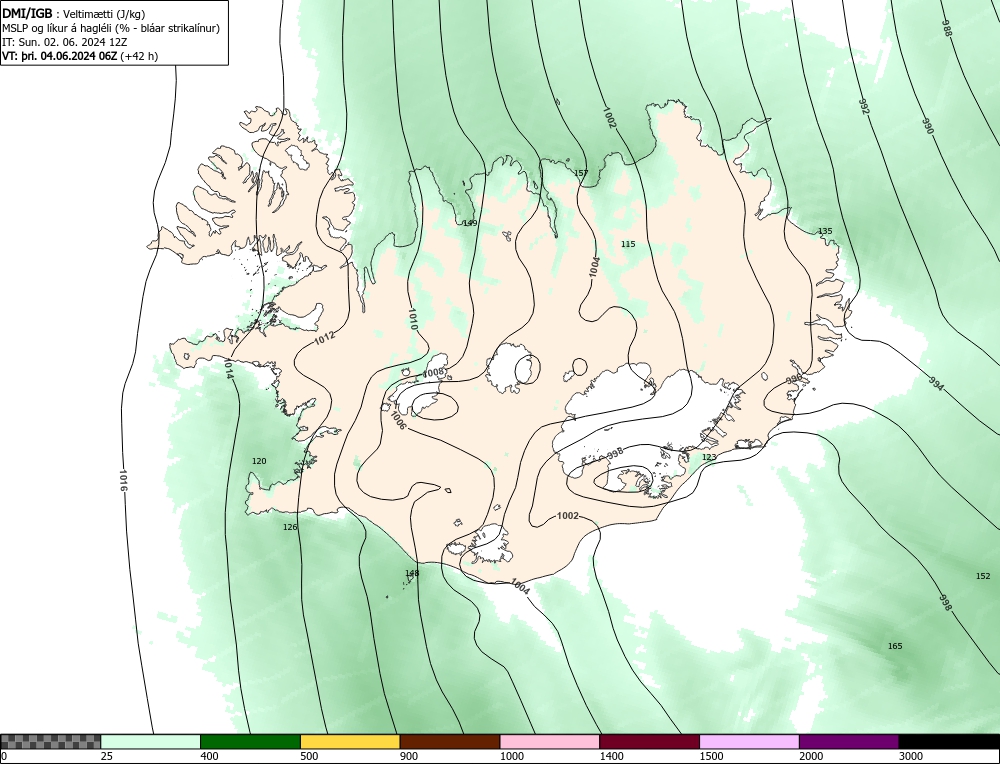Click the yellow 500–900 legend swatch
This screenshot has width=1000, height=764.
[x=350, y=742]
